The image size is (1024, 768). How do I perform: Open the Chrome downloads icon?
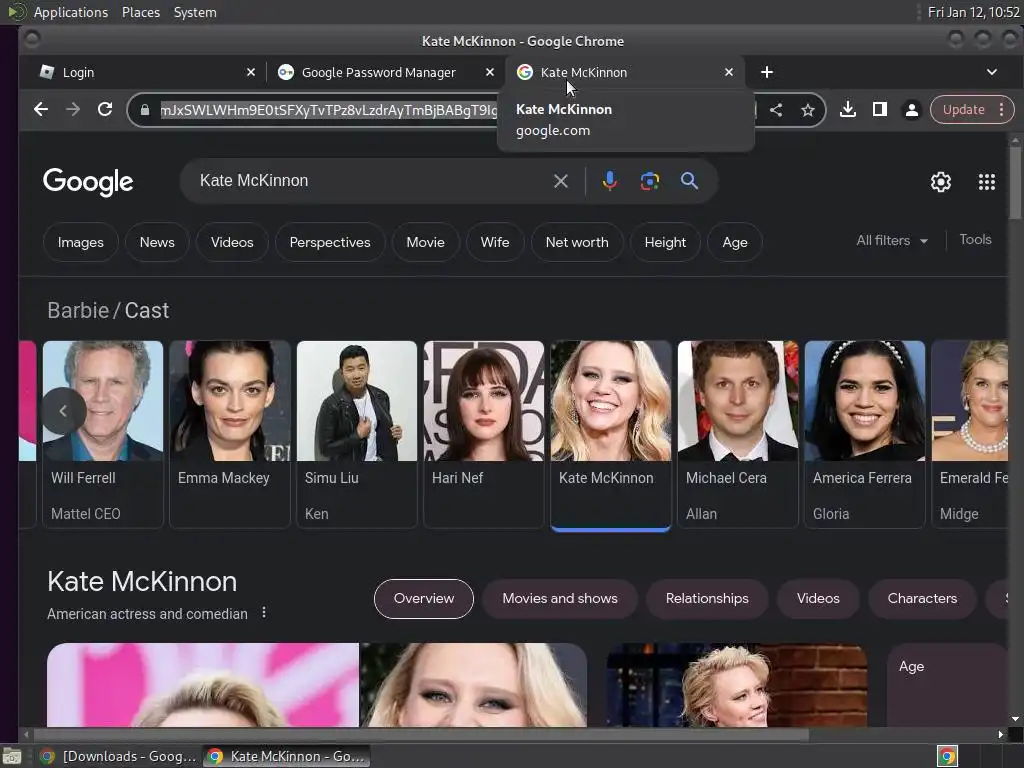point(848,110)
